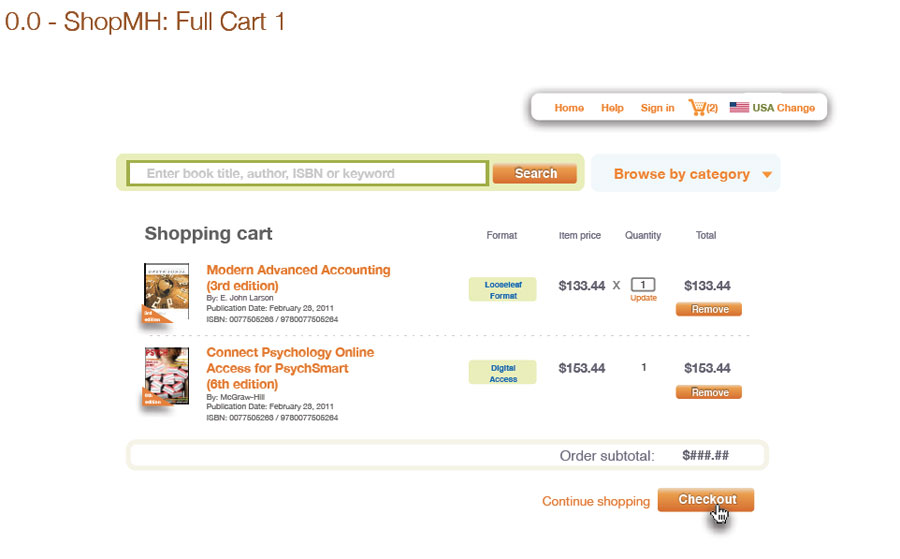
Task: Click Update under the quantity box
Action: pyautogui.click(x=643, y=298)
